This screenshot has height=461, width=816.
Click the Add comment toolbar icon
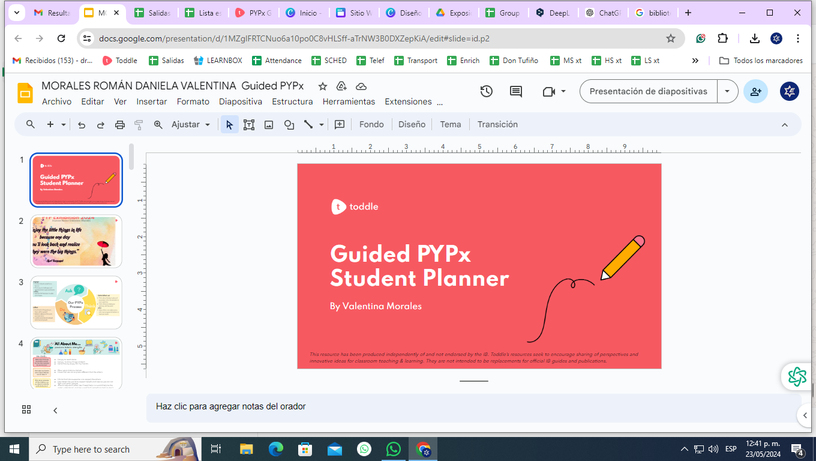(x=339, y=125)
